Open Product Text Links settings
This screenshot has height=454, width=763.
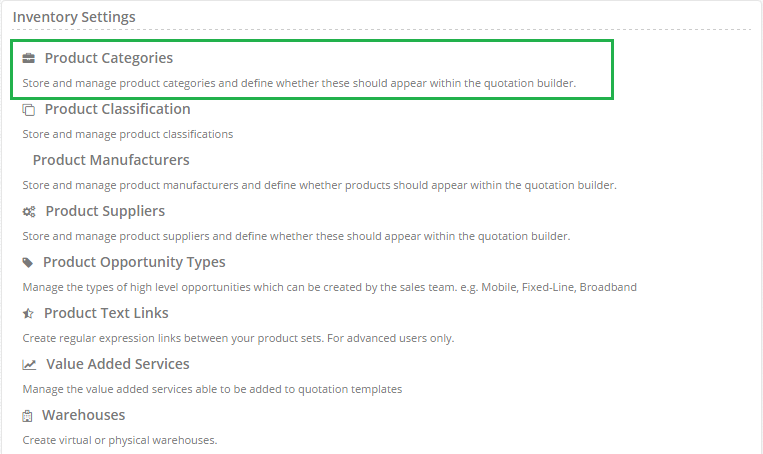pyautogui.click(x=106, y=313)
